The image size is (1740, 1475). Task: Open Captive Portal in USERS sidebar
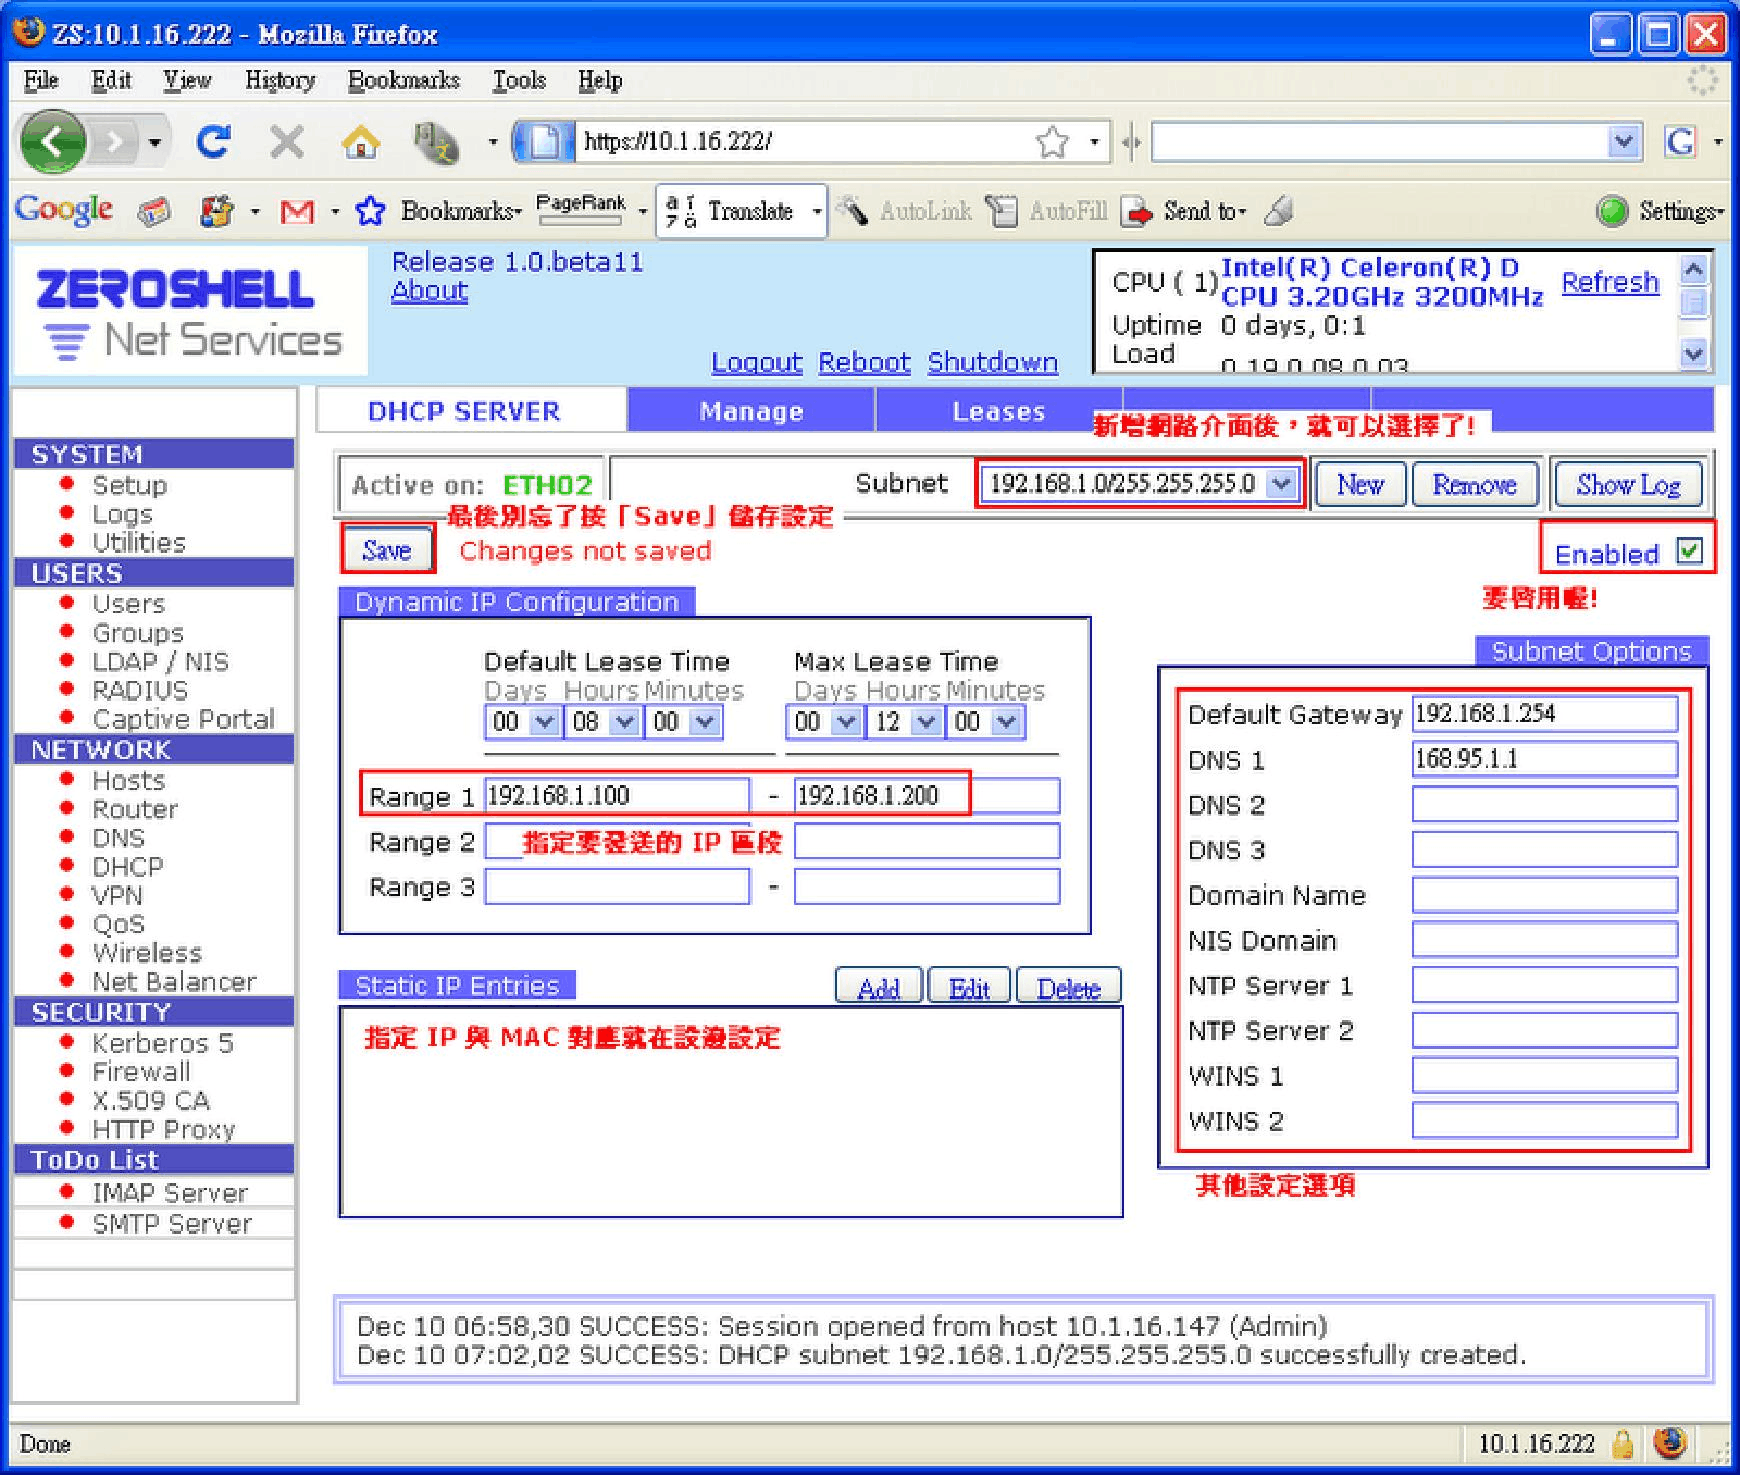click(183, 719)
